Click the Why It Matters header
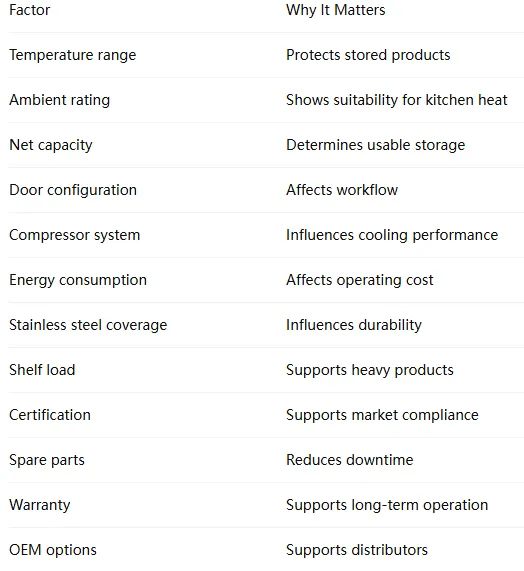The image size is (524, 571). tap(335, 10)
